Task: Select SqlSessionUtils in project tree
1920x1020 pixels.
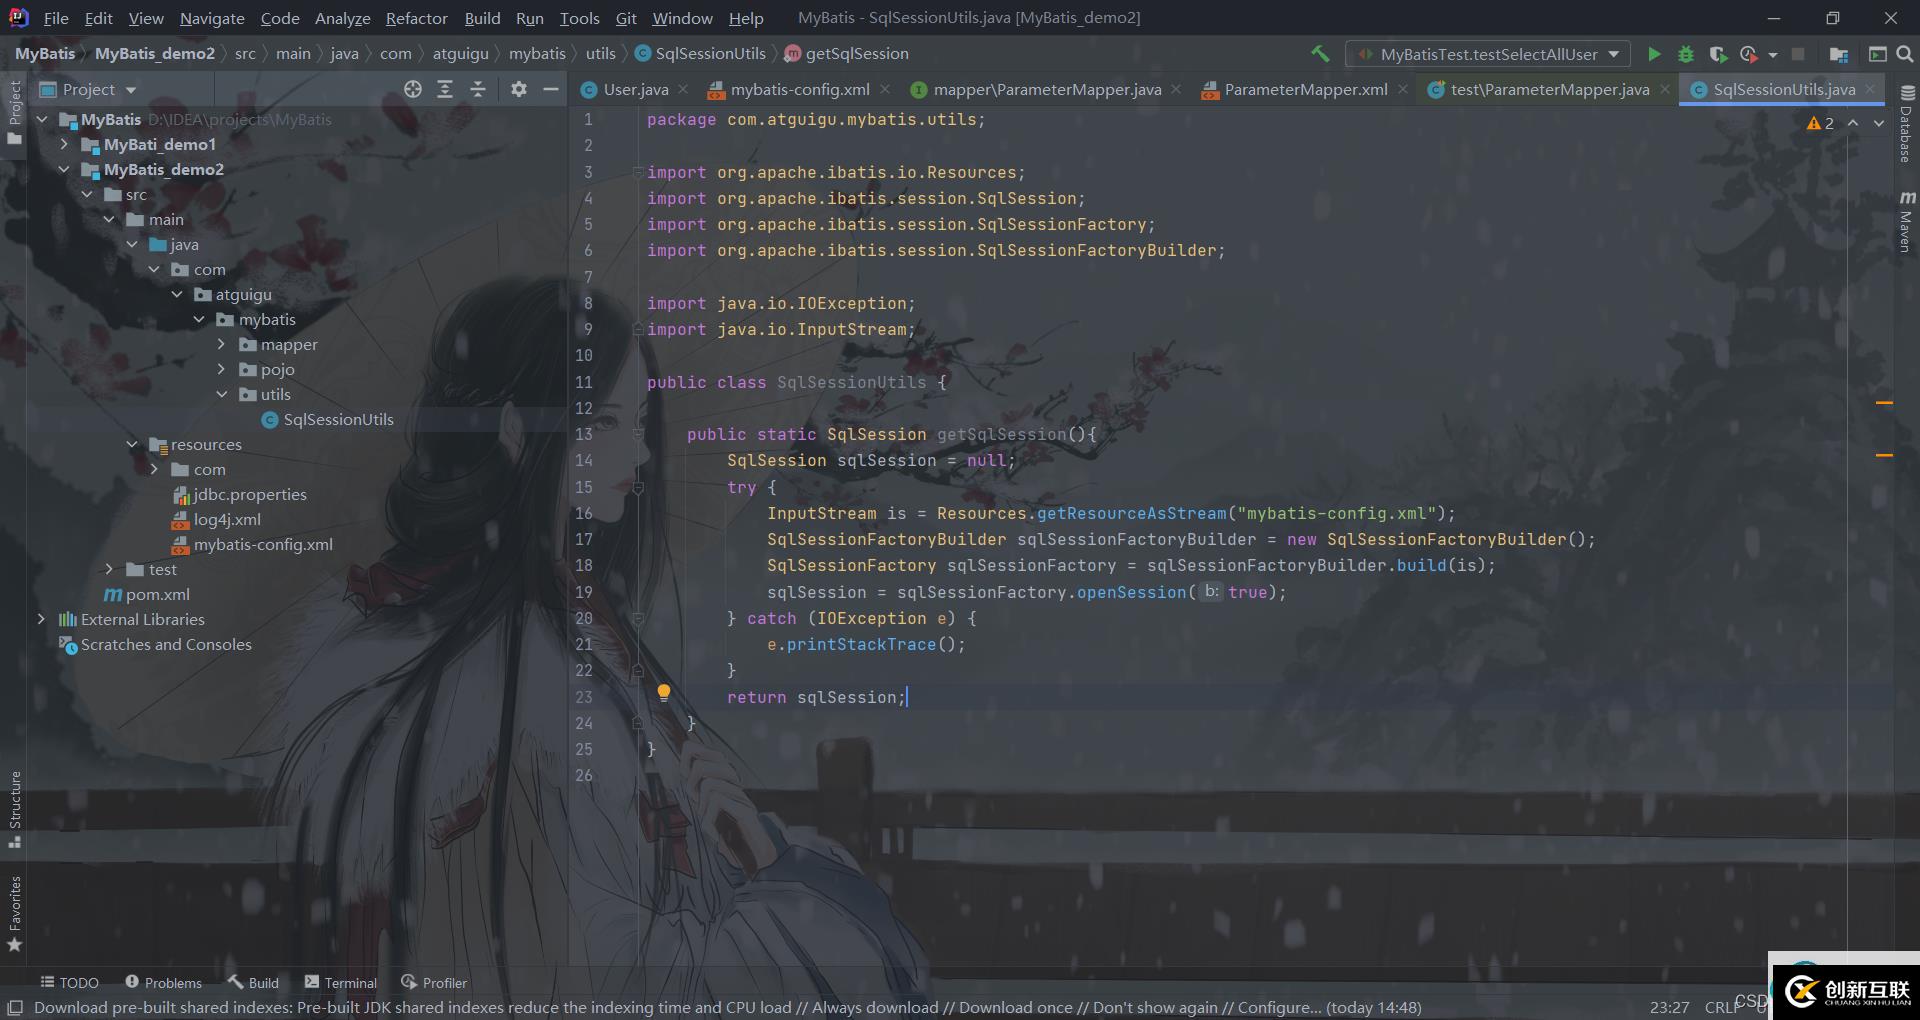Action: (338, 419)
